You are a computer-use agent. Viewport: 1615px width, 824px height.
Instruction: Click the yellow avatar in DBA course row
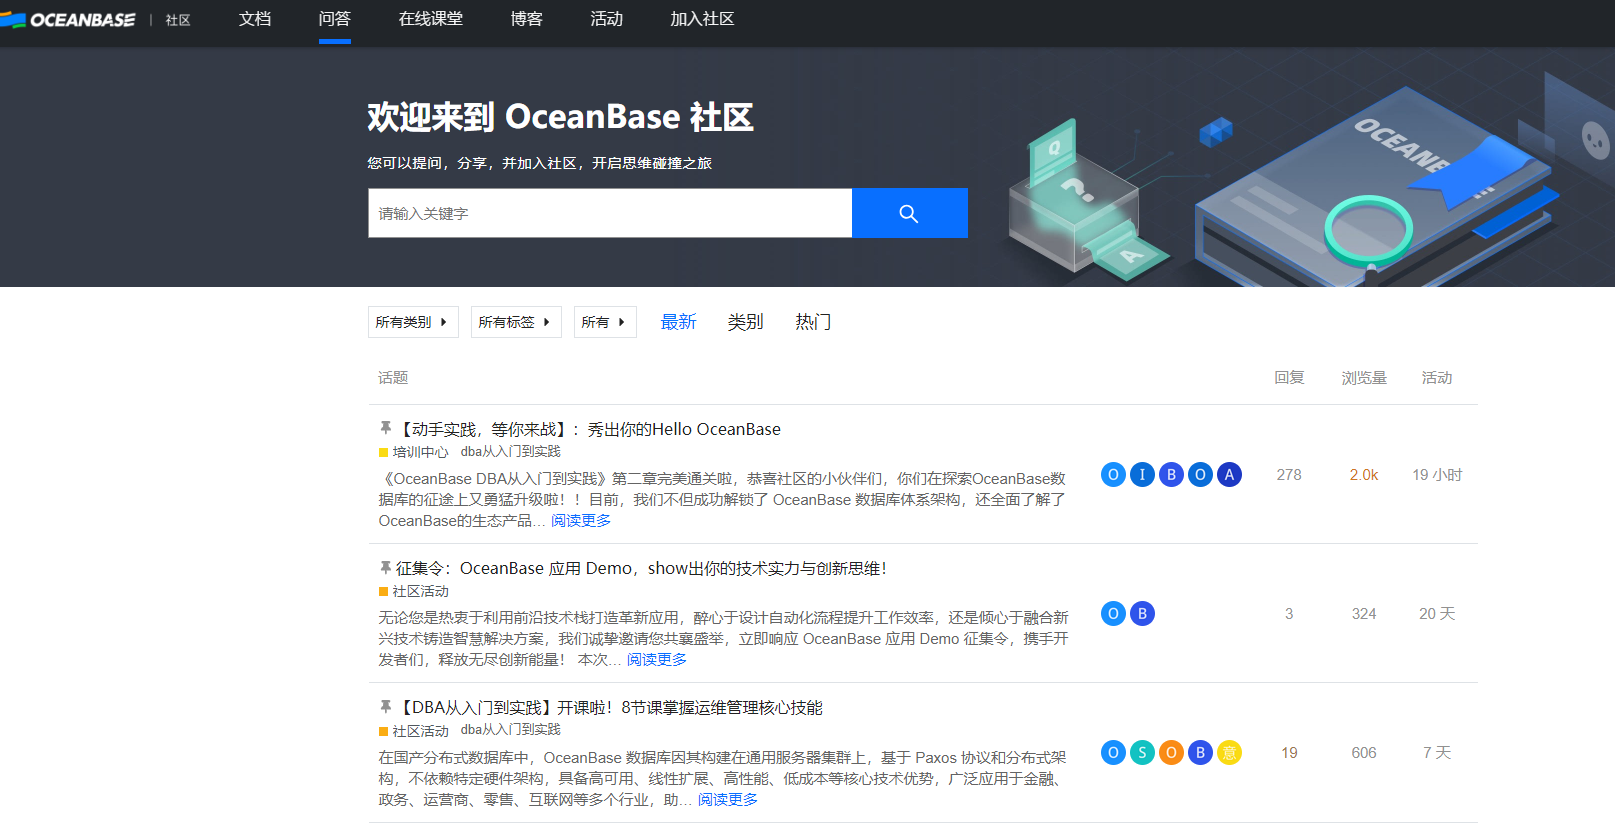pyautogui.click(x=1230, y=752)
